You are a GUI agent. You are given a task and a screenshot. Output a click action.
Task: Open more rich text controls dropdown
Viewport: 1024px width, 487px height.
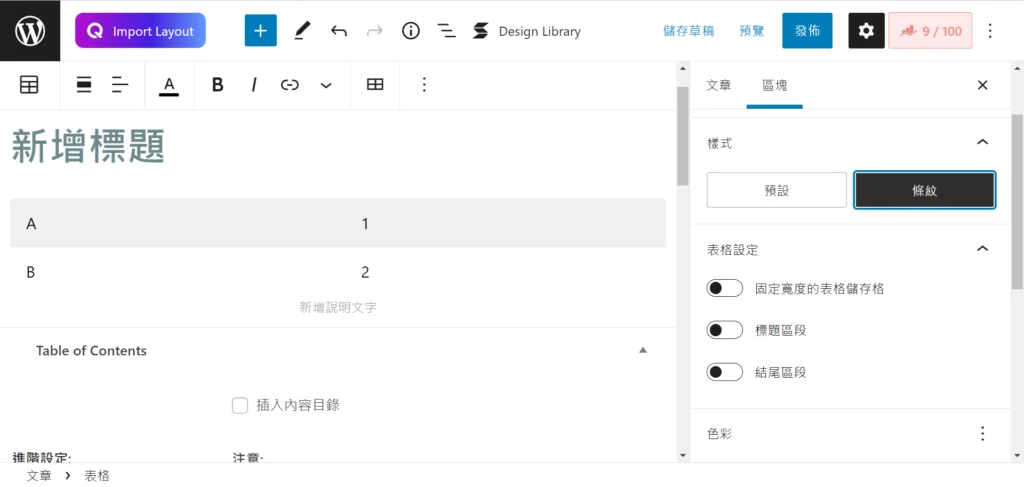point(326,85)
